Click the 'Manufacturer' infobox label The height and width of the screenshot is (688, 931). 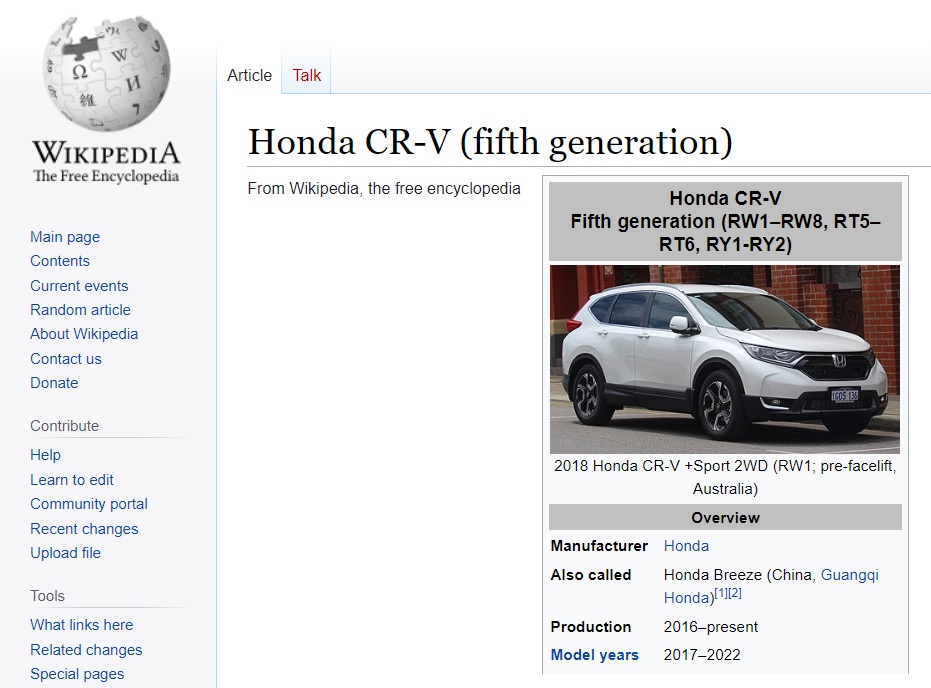point(599,546)
